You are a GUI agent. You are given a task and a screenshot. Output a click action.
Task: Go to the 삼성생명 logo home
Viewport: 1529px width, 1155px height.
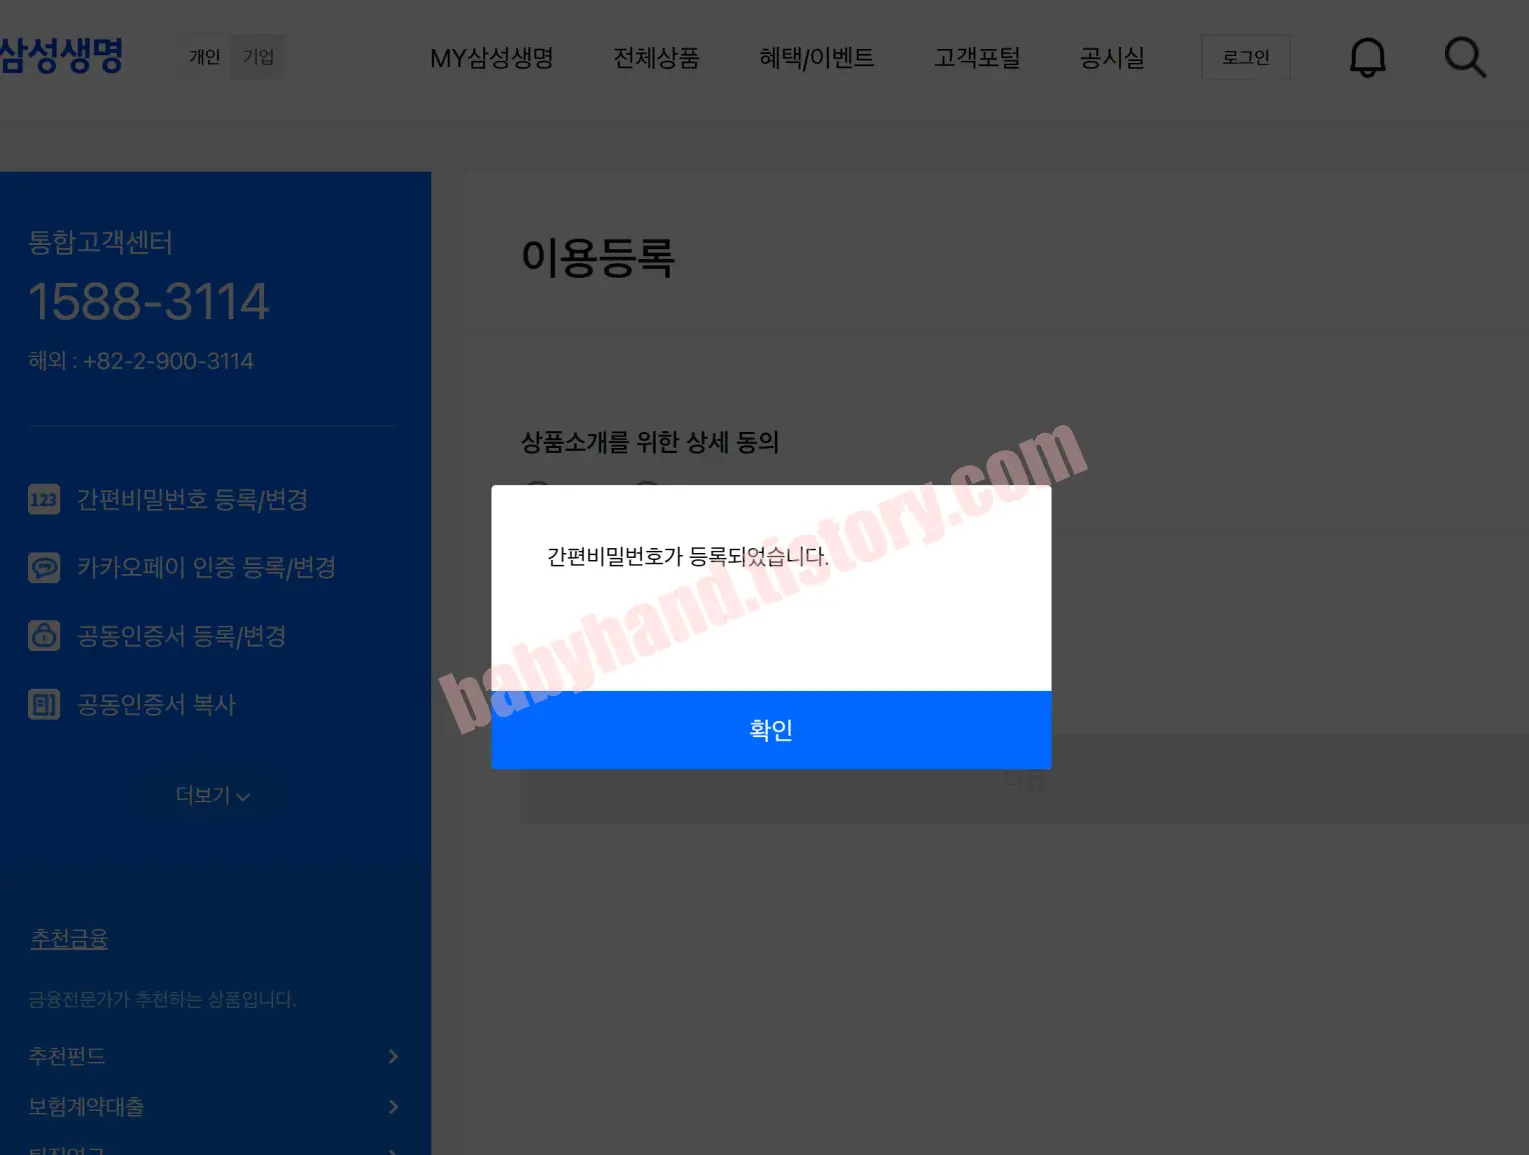pos(61,56)
